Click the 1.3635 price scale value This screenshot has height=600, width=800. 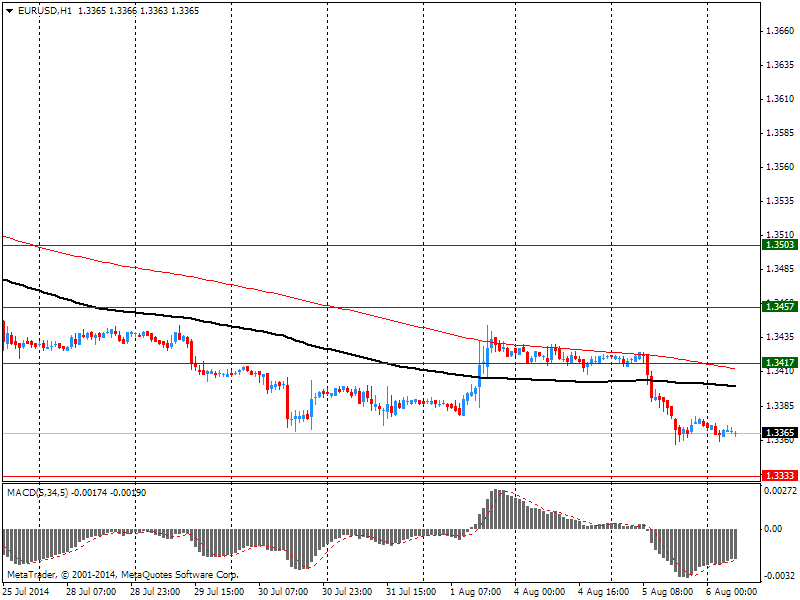[780, 65]
